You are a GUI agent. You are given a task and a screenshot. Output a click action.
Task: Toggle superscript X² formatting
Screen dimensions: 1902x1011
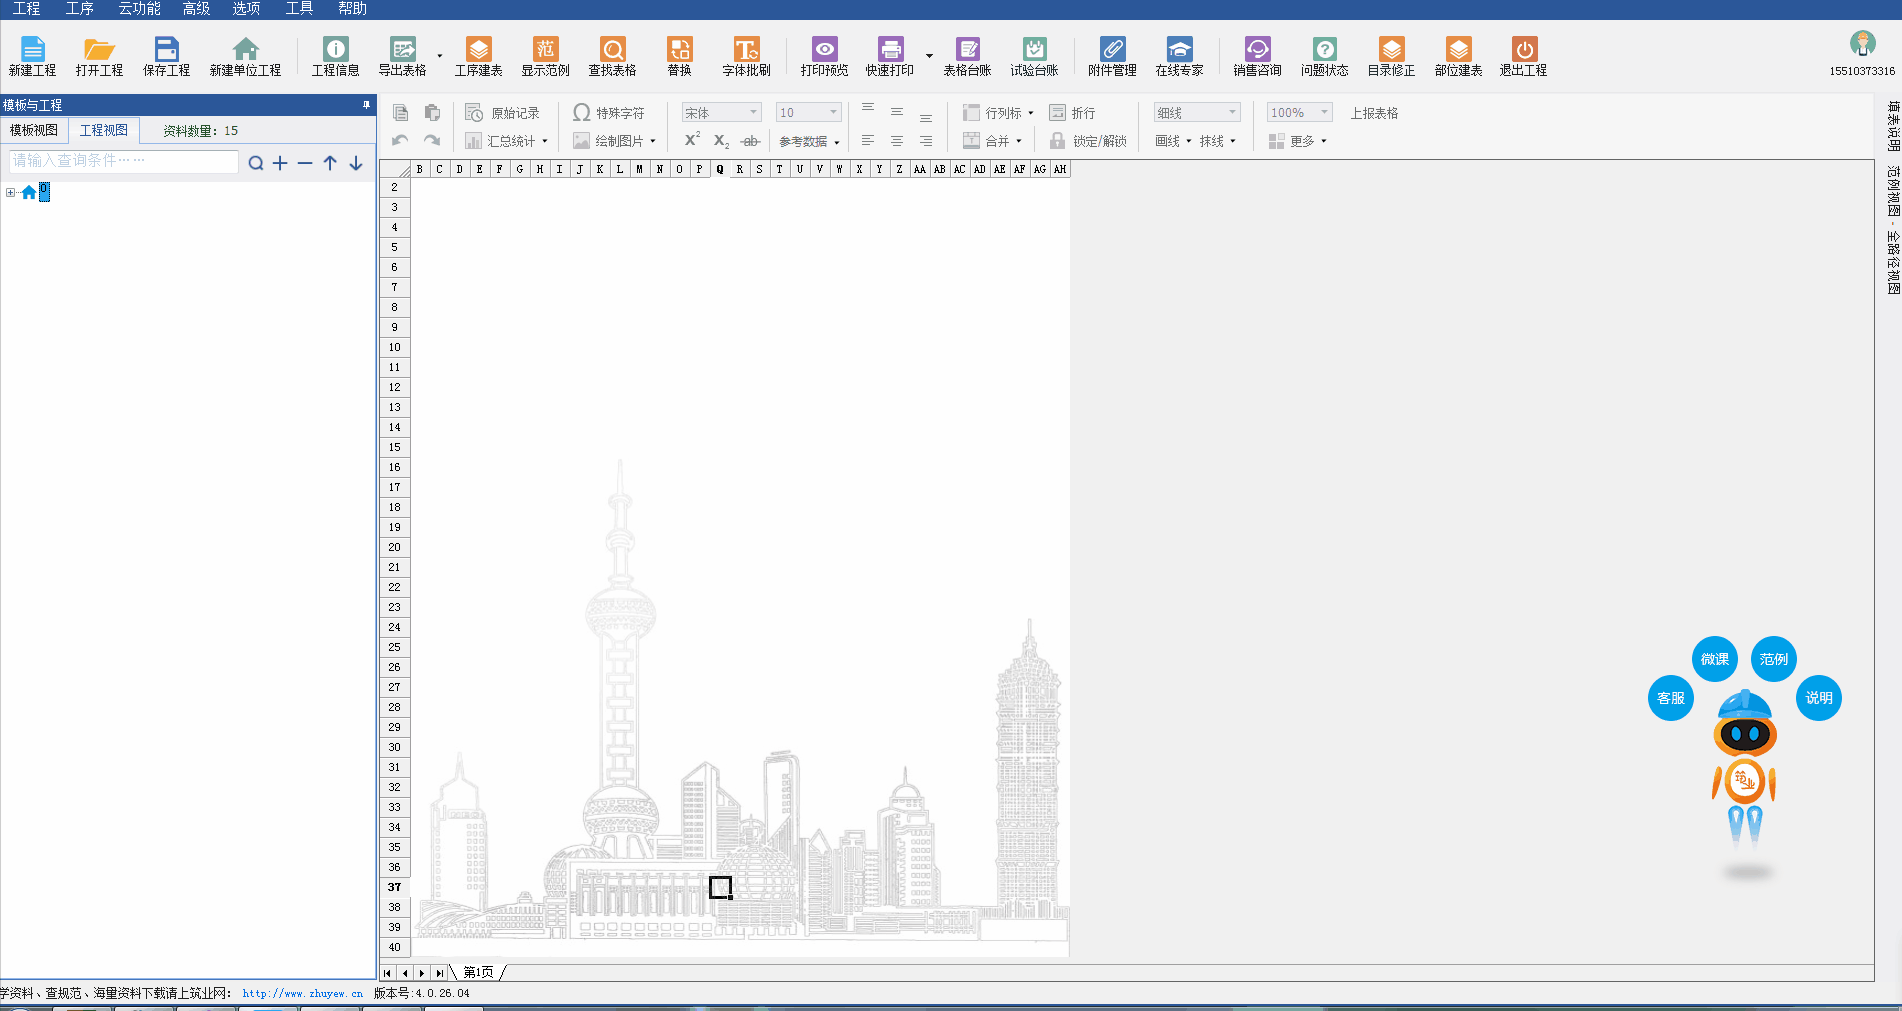[x=692, y=140]
